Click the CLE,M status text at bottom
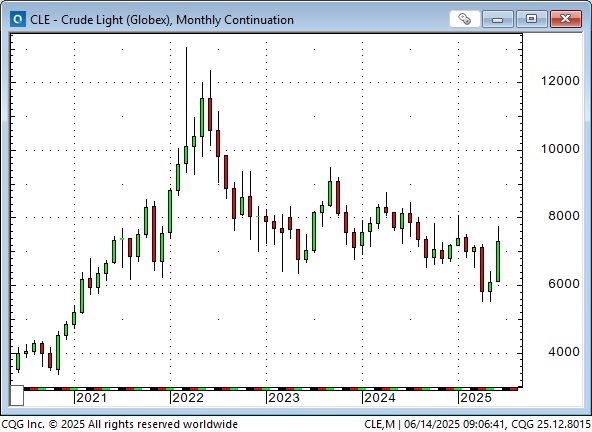Screen dimensions: 592x432 [379, 424]
